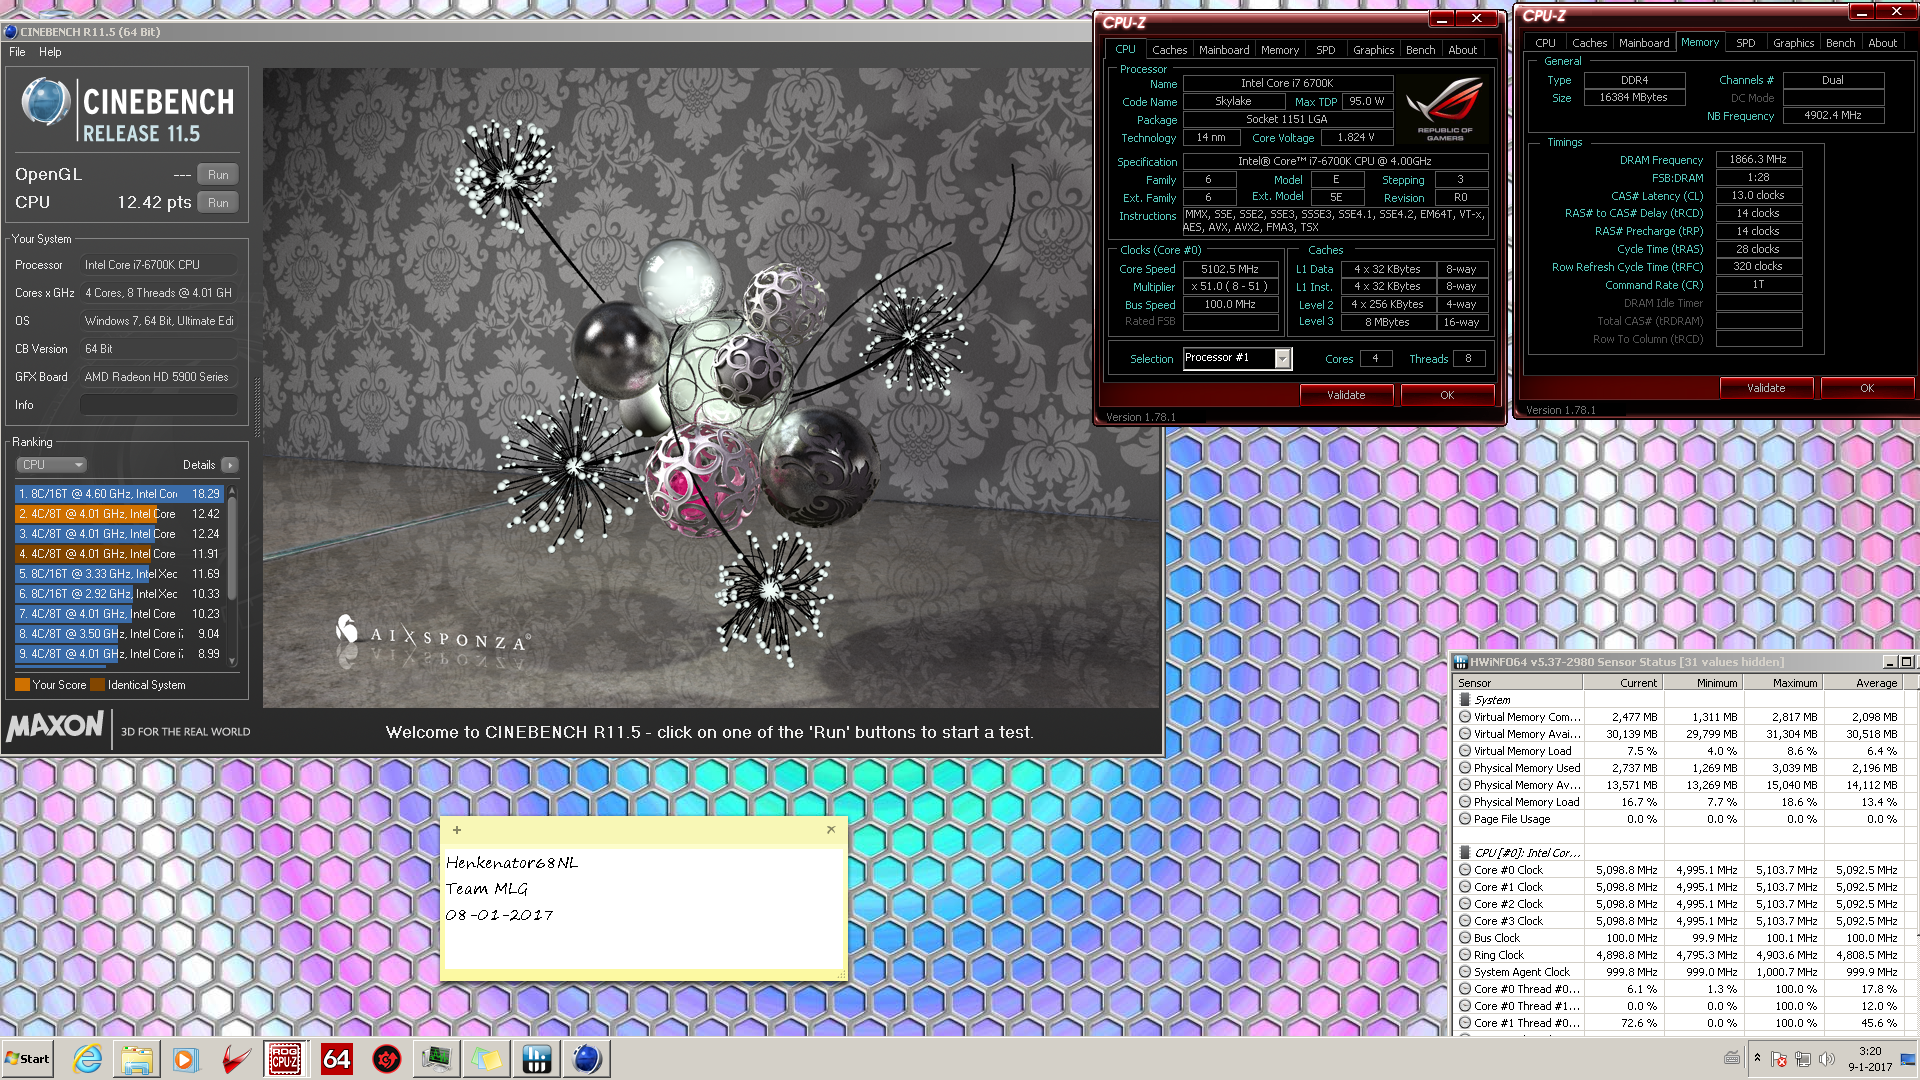
Task: Open Internet Explorer from the taskbar
Action: point(87,1059)
